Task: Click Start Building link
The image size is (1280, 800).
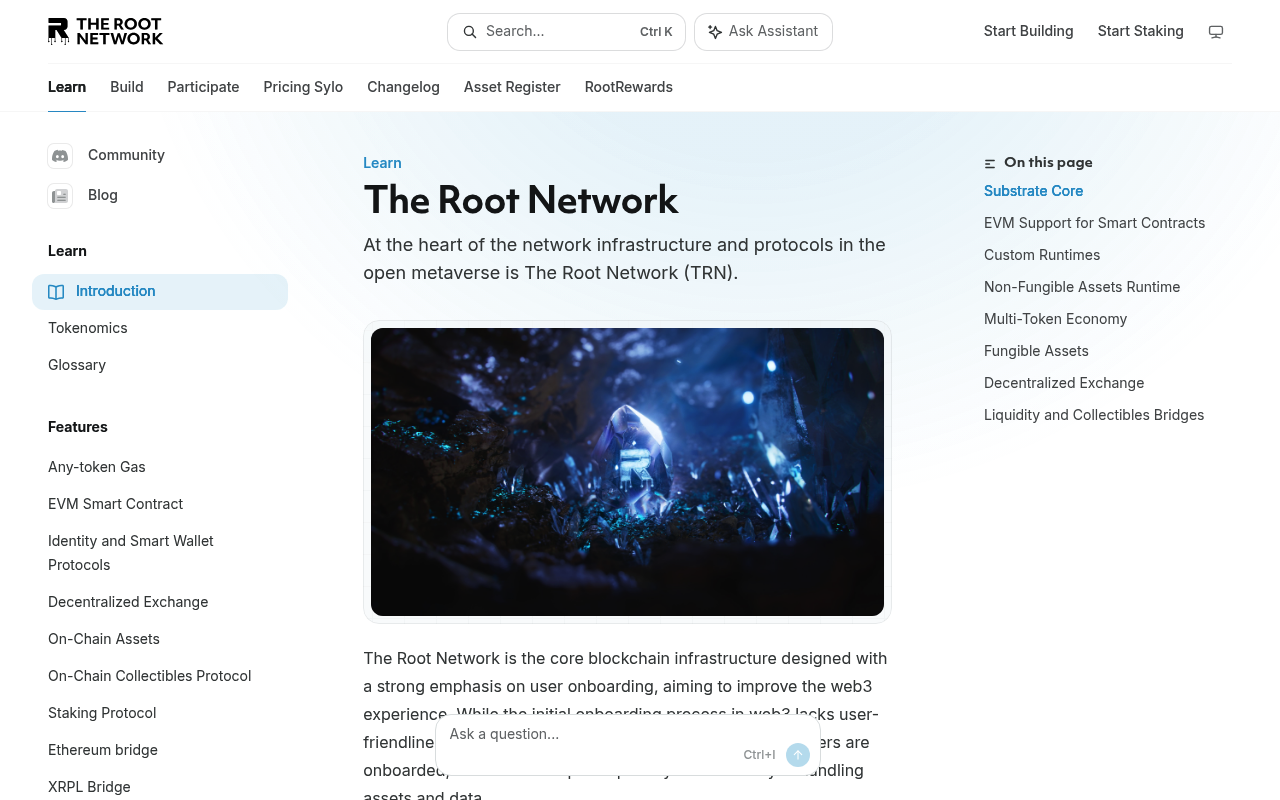Action: [x=1028, y=31]
